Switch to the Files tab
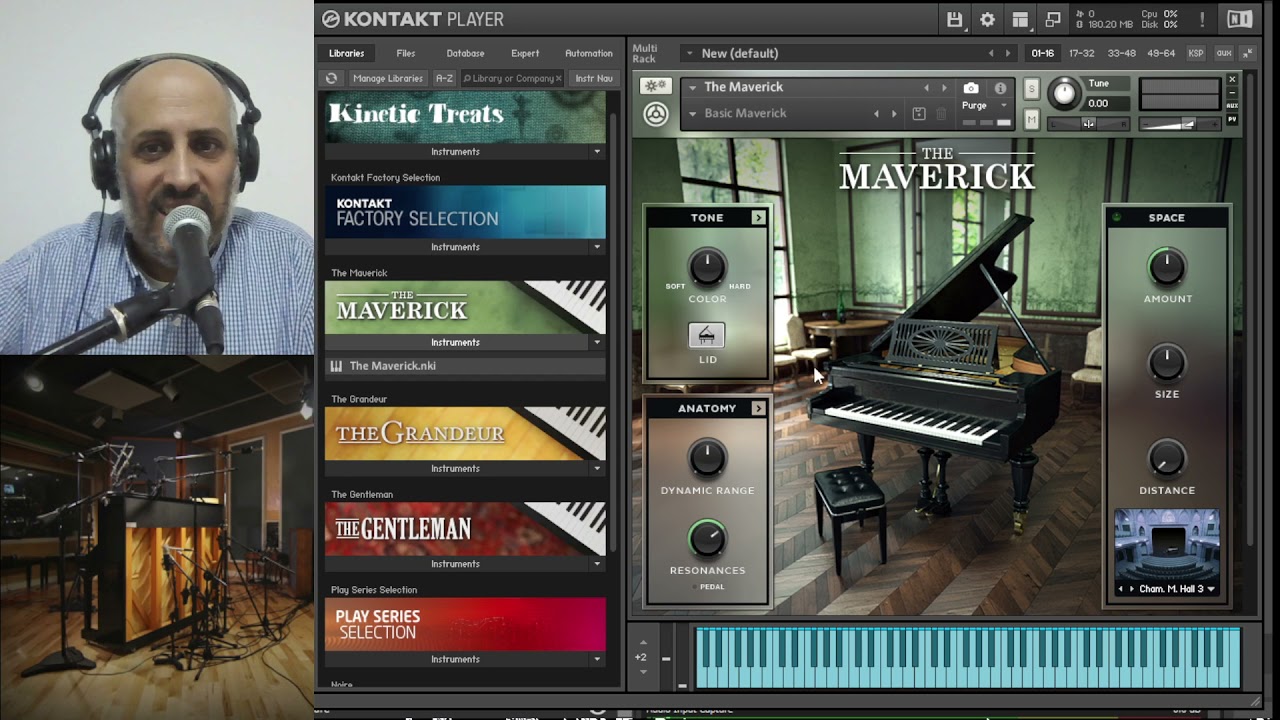The image size is (1280, 720). tap(405, 53)
